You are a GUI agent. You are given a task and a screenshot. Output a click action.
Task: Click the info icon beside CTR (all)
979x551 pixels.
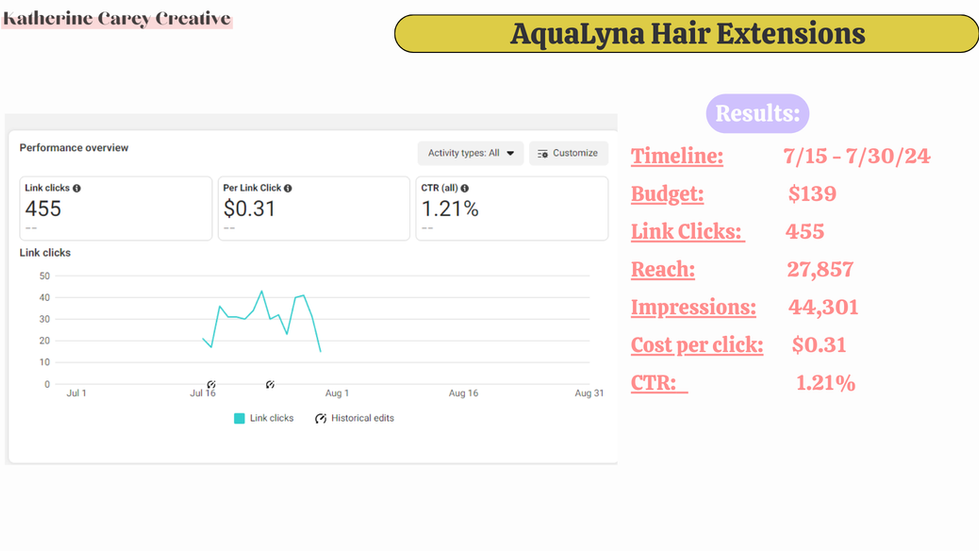[465, 188]
